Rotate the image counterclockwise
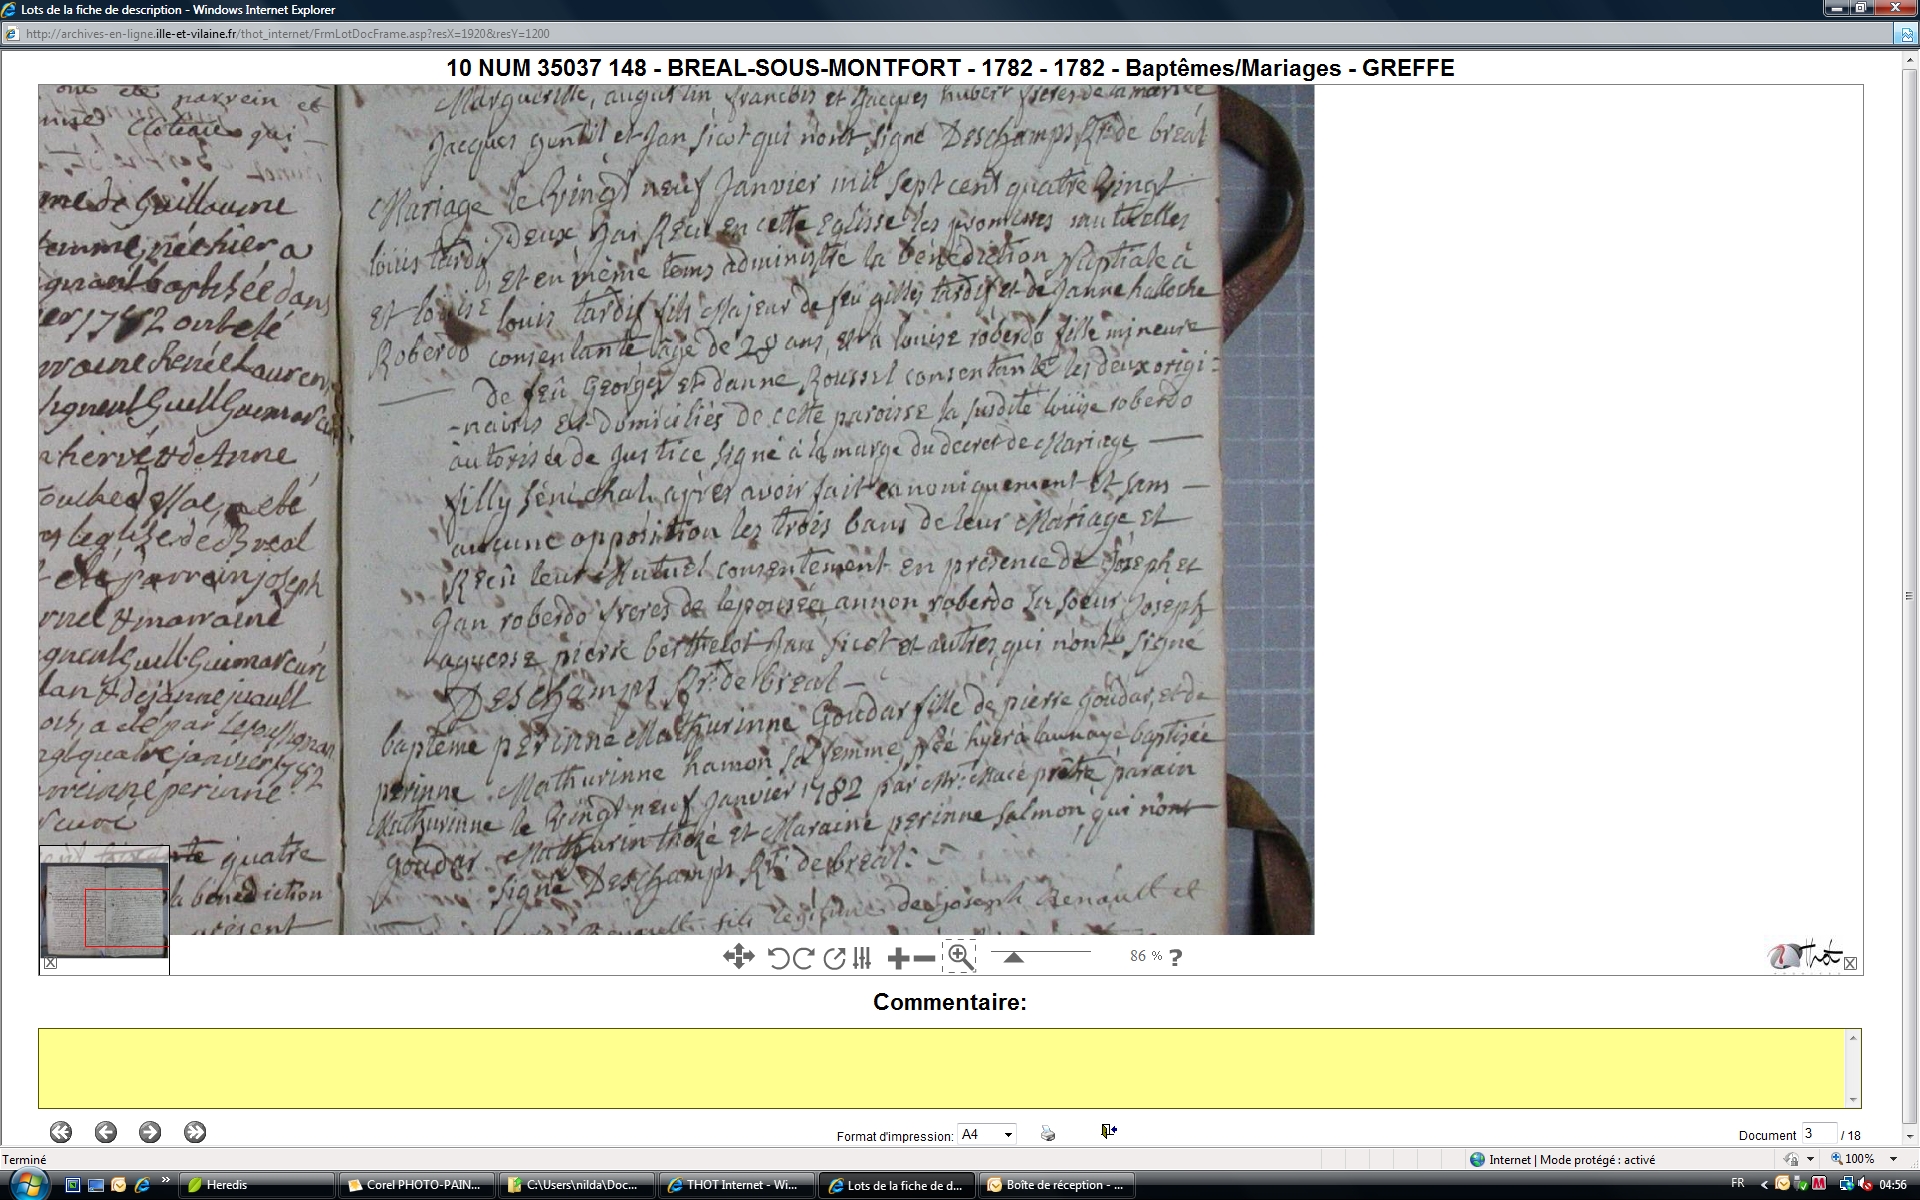 point(779,958)
